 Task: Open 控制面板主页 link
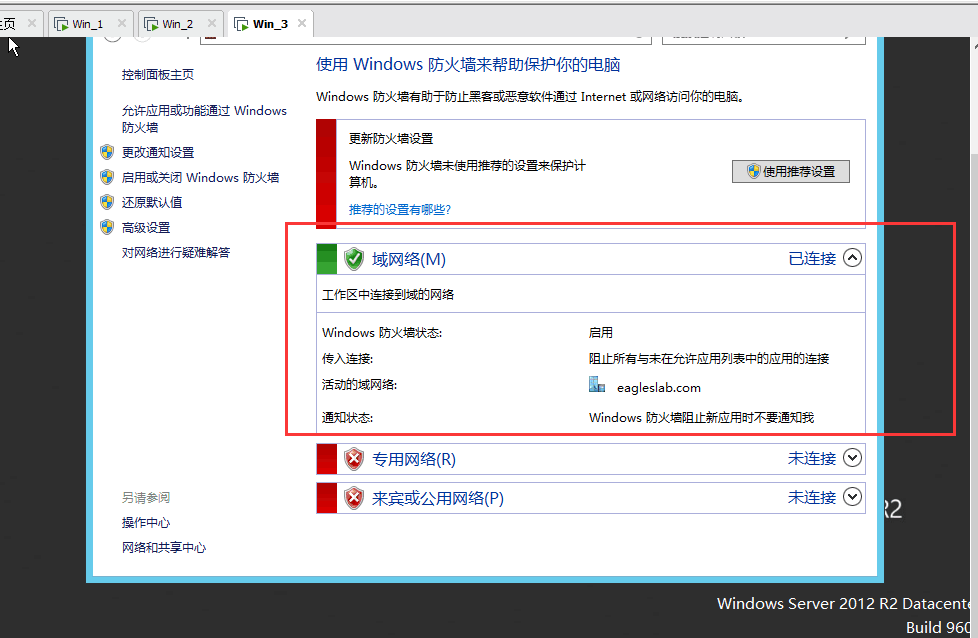pyautogui.click(x=157, y=75)
